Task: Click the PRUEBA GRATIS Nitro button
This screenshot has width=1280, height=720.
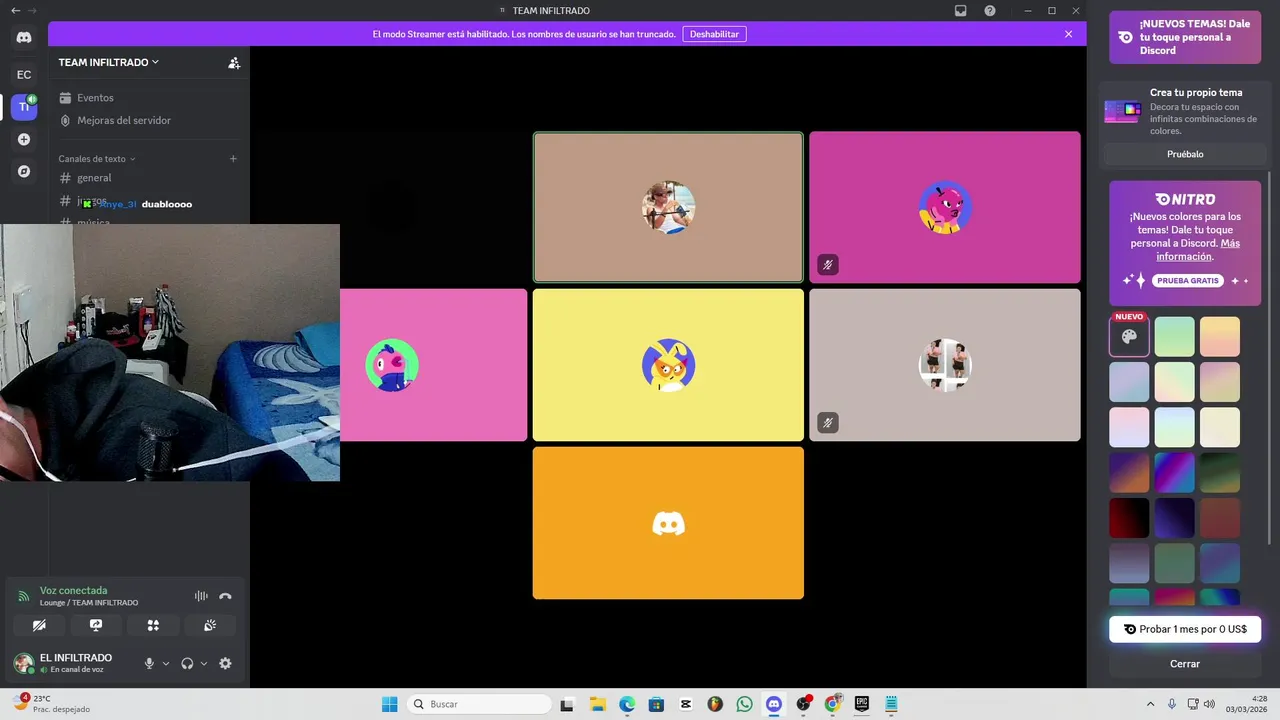Action: click(1187, 281)
